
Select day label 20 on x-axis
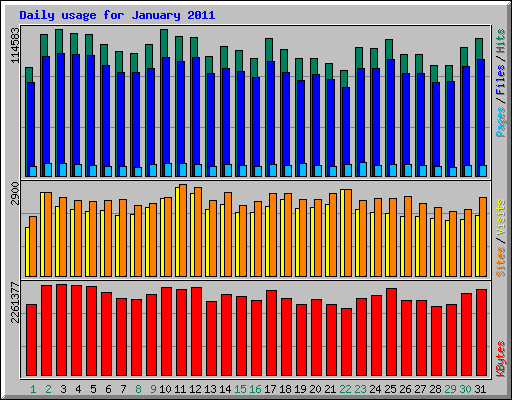pyautogui.click(x=315, y=389)
